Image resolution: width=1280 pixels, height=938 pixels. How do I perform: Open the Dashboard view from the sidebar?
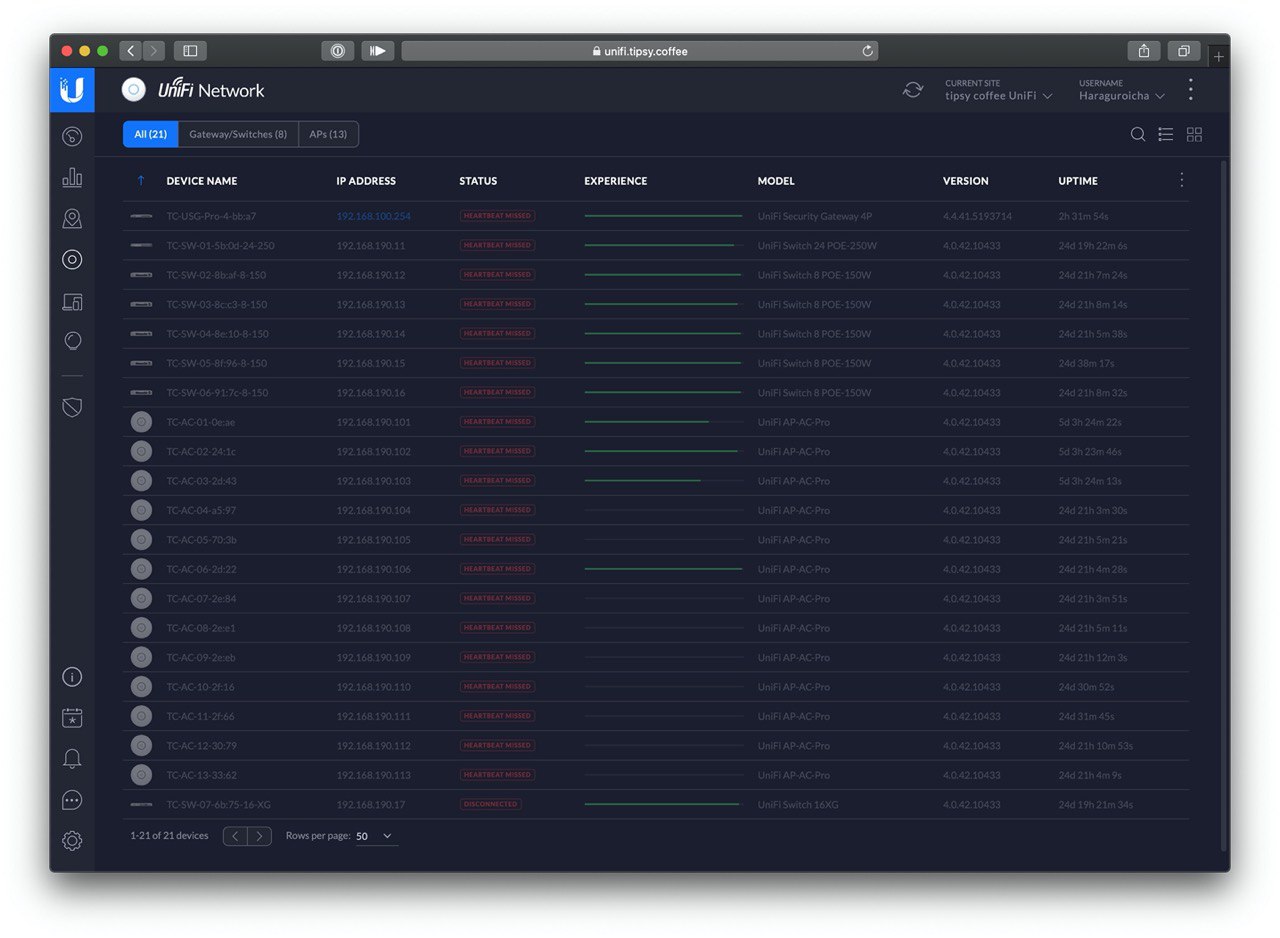(x=72, y=137)
